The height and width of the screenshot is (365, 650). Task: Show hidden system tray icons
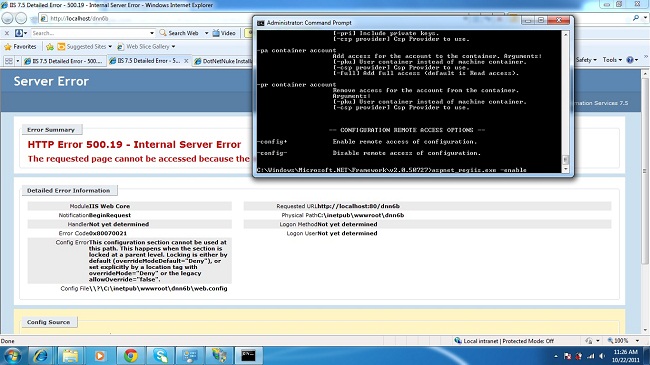pos(555,356)
